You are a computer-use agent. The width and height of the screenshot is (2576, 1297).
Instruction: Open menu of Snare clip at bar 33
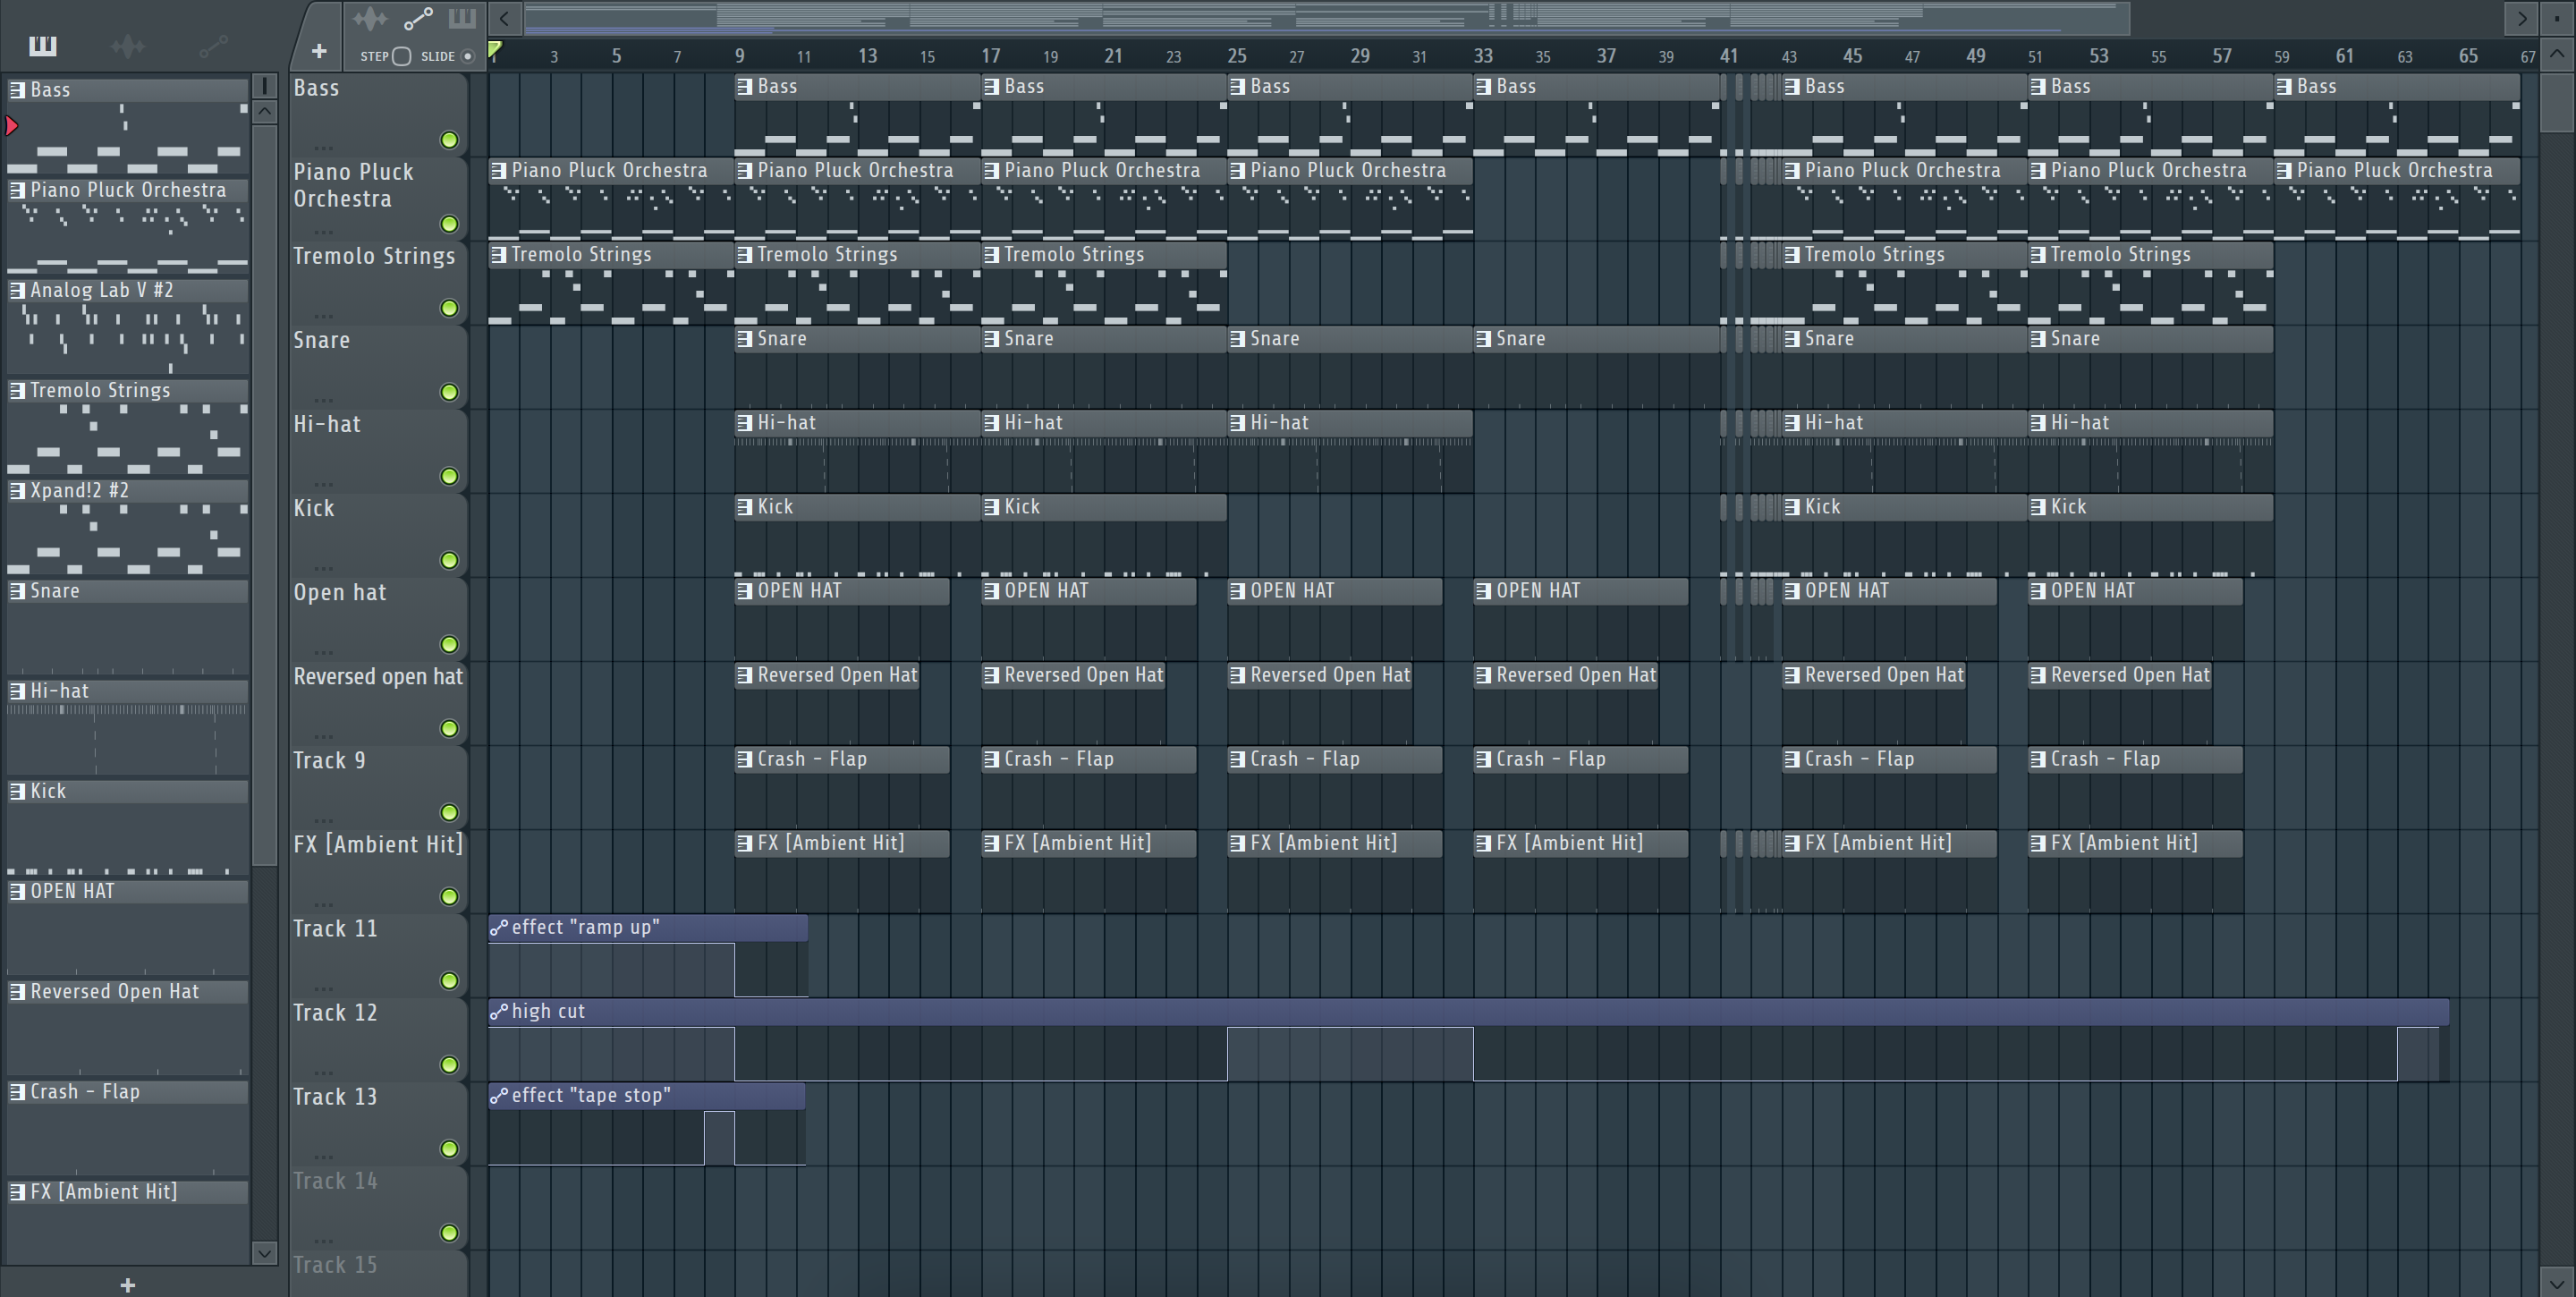point(1484,338)
